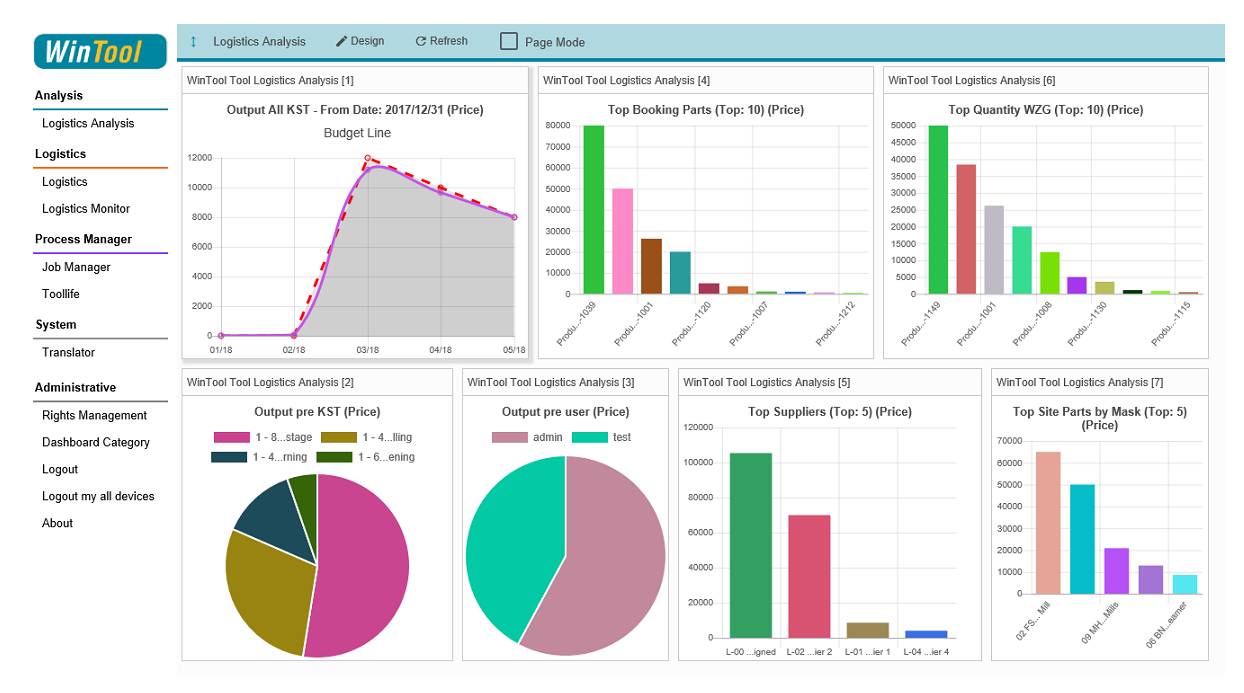Image resolution: width=1244 pixels, height=693 pixels.
Task: Click the green L-00 bar in Top Suppliers
Action: tap(750, 545)
